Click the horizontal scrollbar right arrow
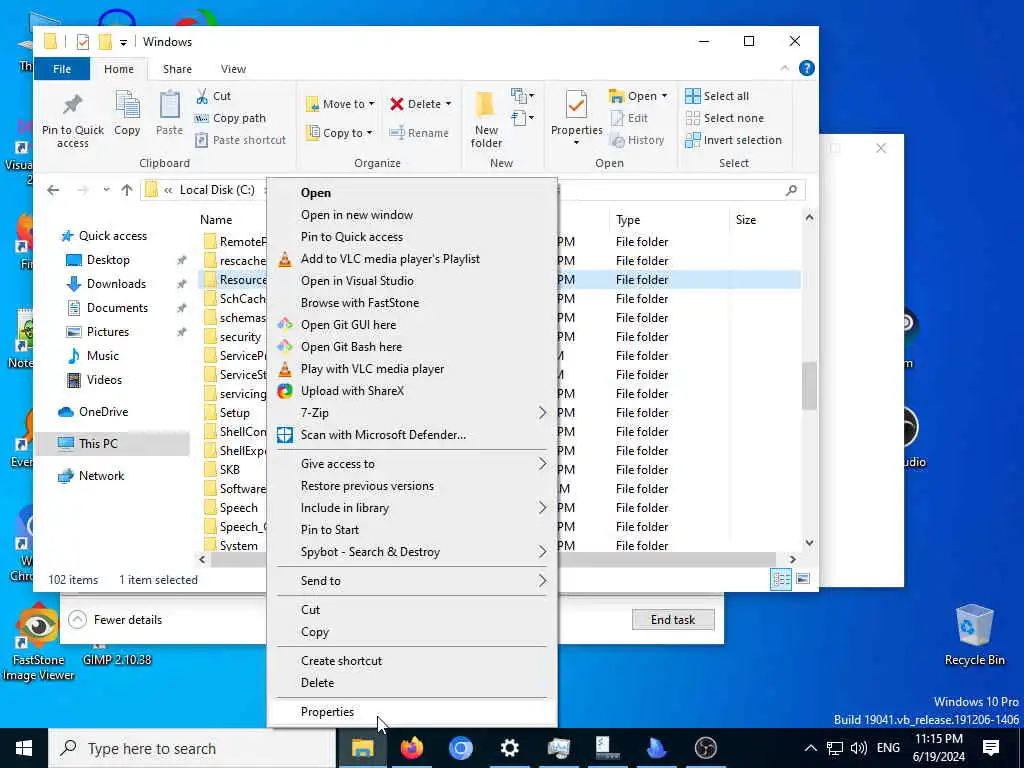Image resolution: width=1024 pixels, height=768 pixels. point(792,560)
